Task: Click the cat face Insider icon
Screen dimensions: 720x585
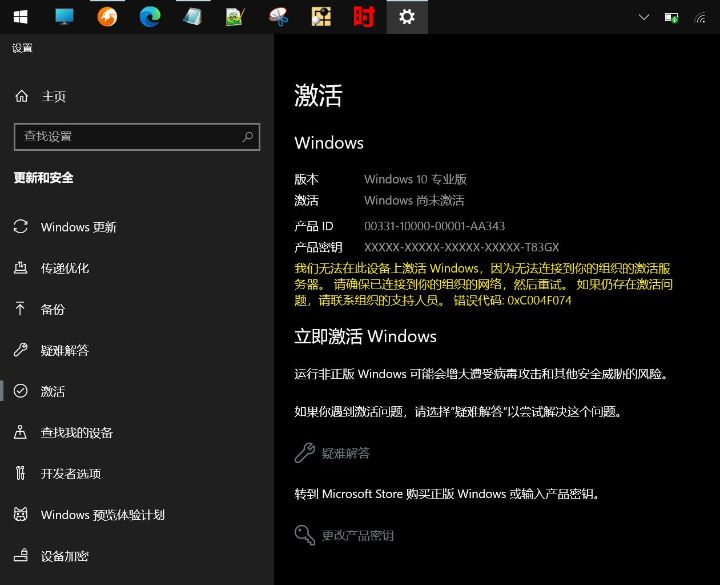Action: 20,514
